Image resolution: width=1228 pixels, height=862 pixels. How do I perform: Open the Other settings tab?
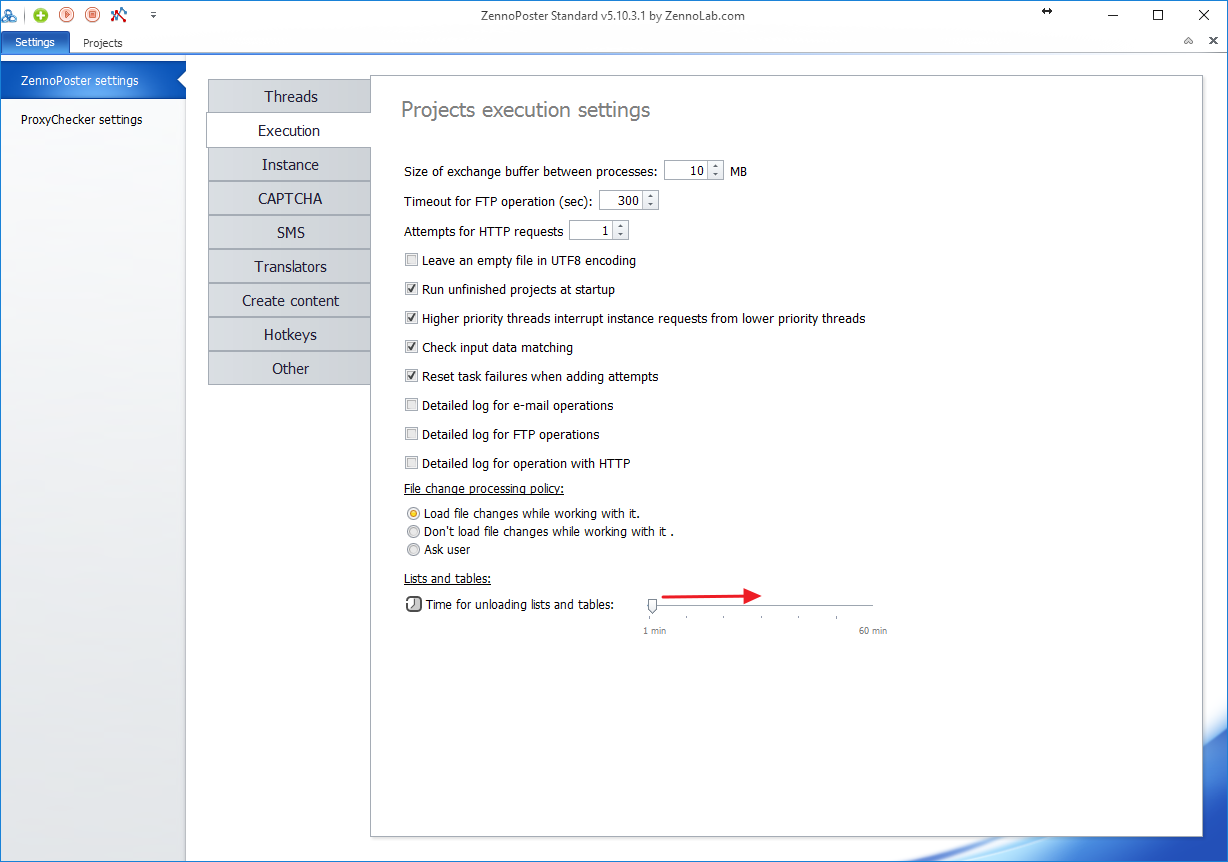(290, 369)
